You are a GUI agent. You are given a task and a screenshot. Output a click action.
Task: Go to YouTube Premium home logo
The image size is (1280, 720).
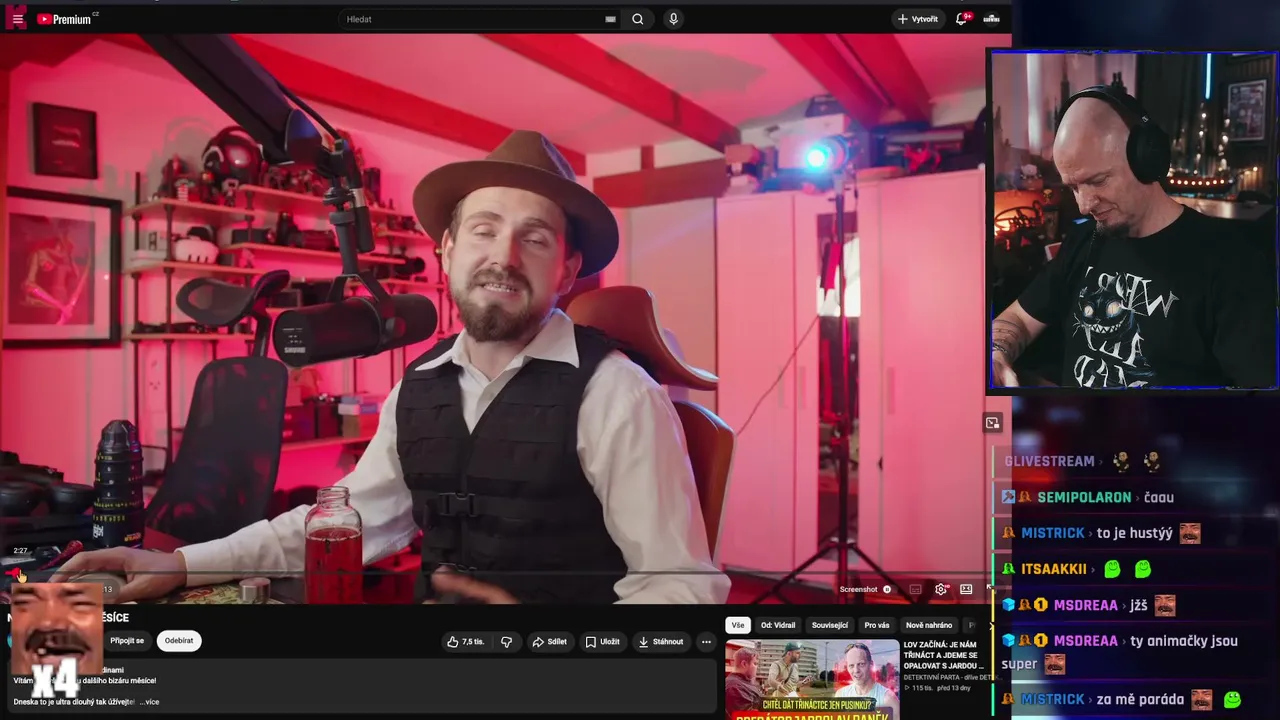pos(65,19)
